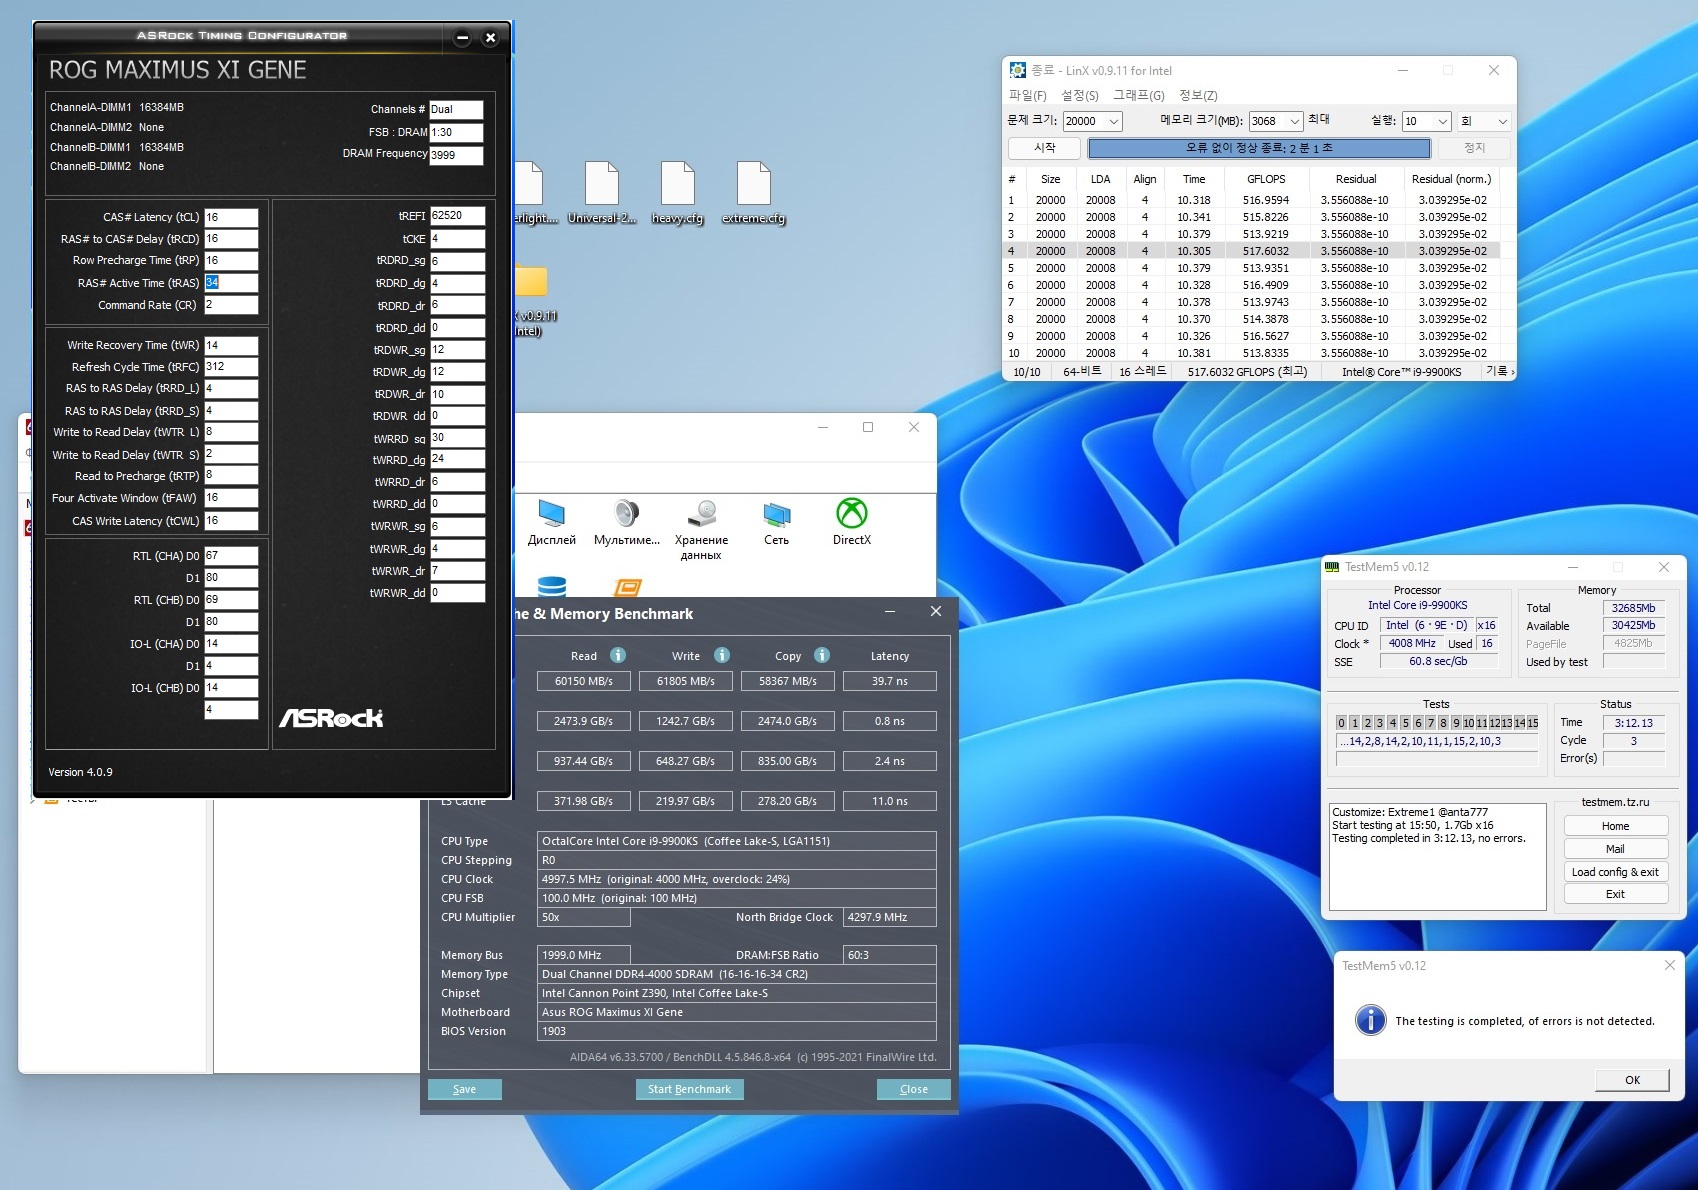Viewport: 1698px width, 1190px height.
Task: Select the Universal-2... desktop file icon
Action: [x=601, y=193]
